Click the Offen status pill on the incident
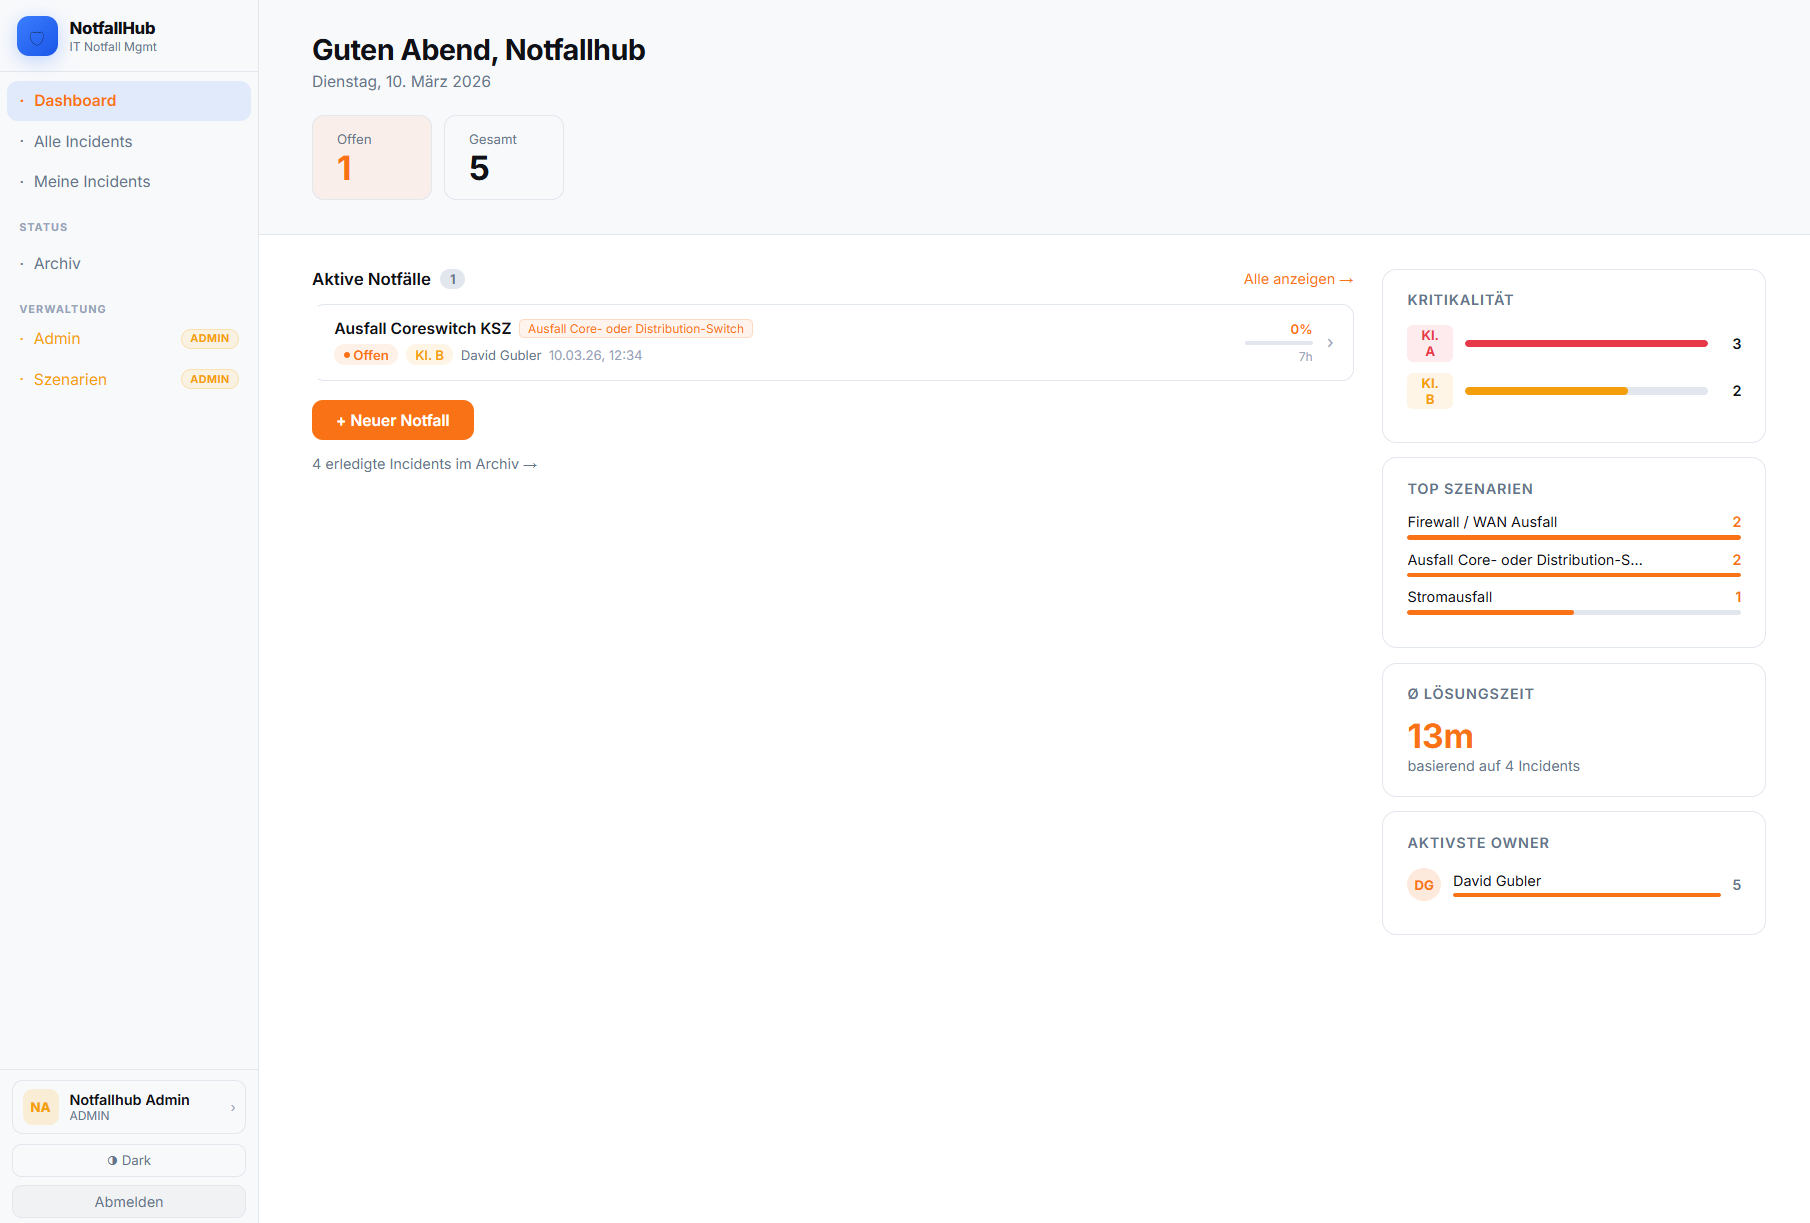The height and width of the screenshot is (1223, 1810). tap(365, 354)
